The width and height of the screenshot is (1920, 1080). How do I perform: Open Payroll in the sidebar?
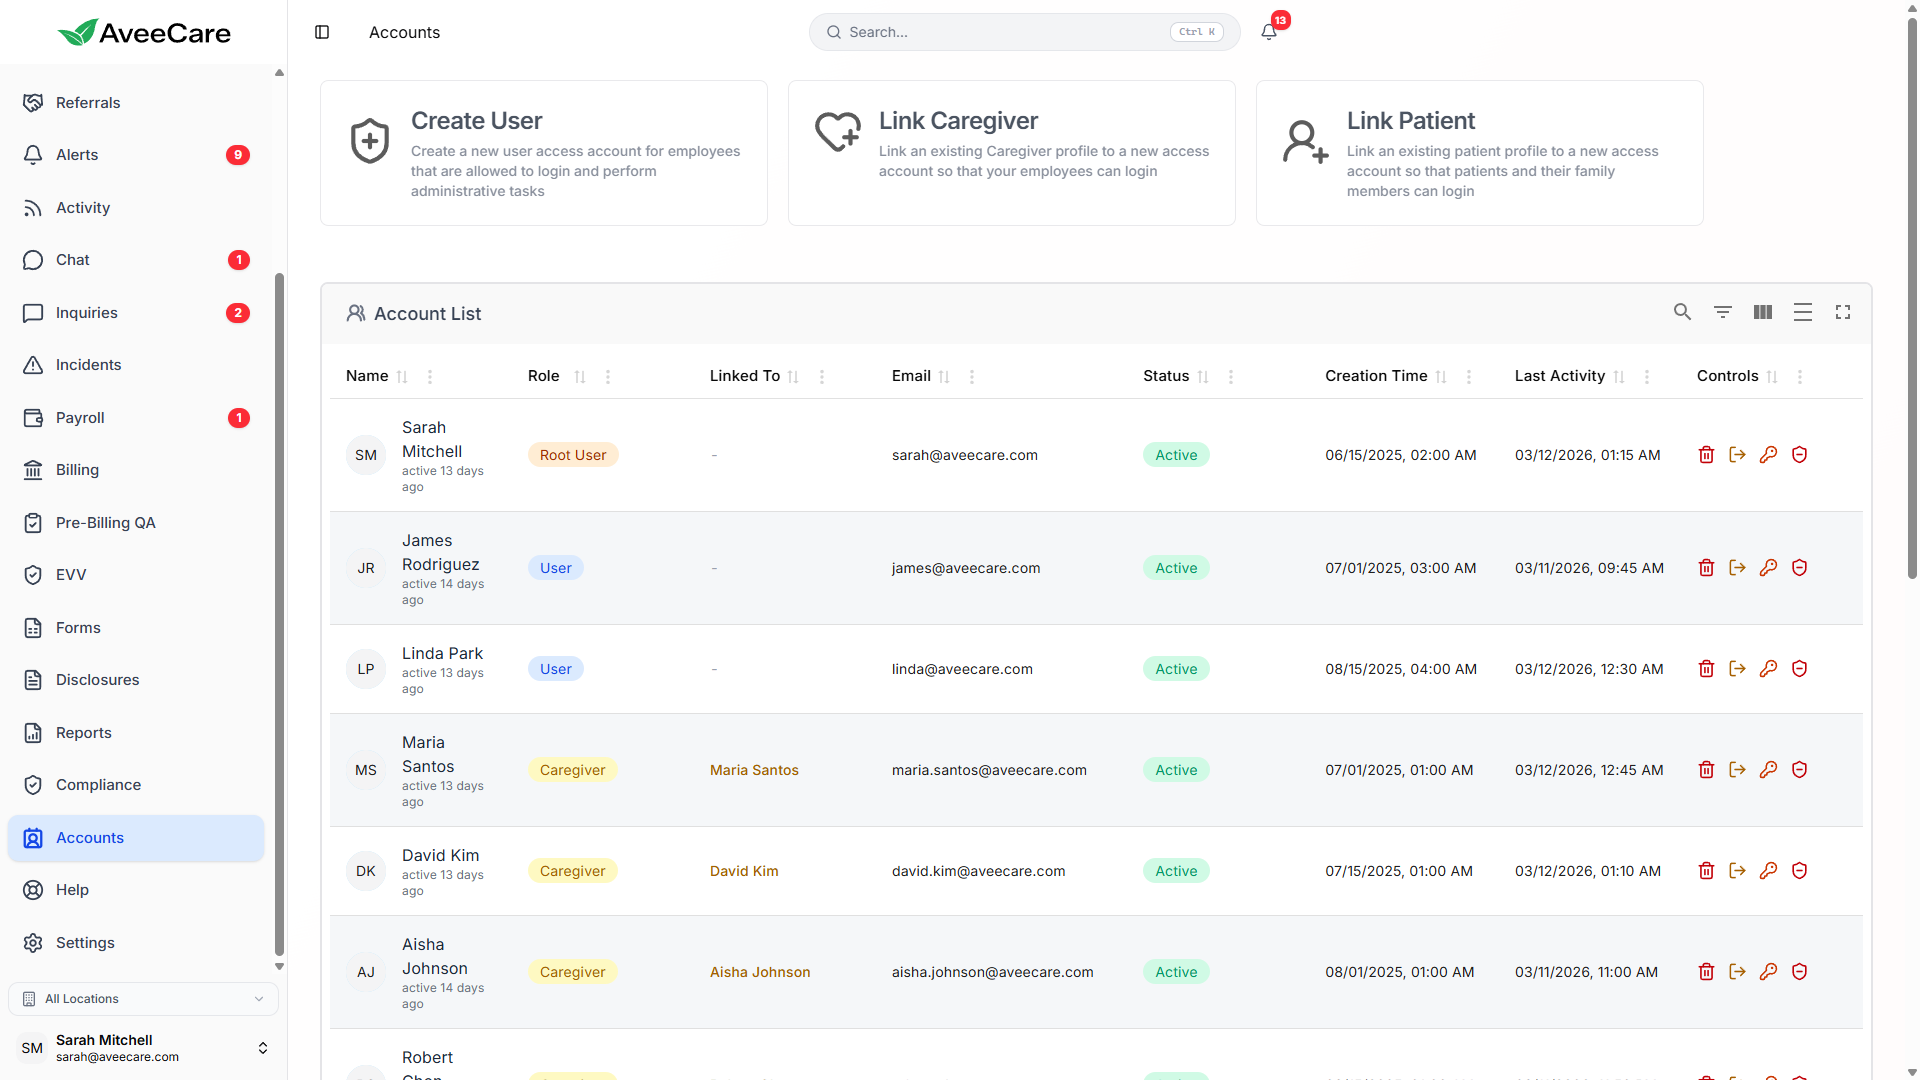click(x=80, y=418)
